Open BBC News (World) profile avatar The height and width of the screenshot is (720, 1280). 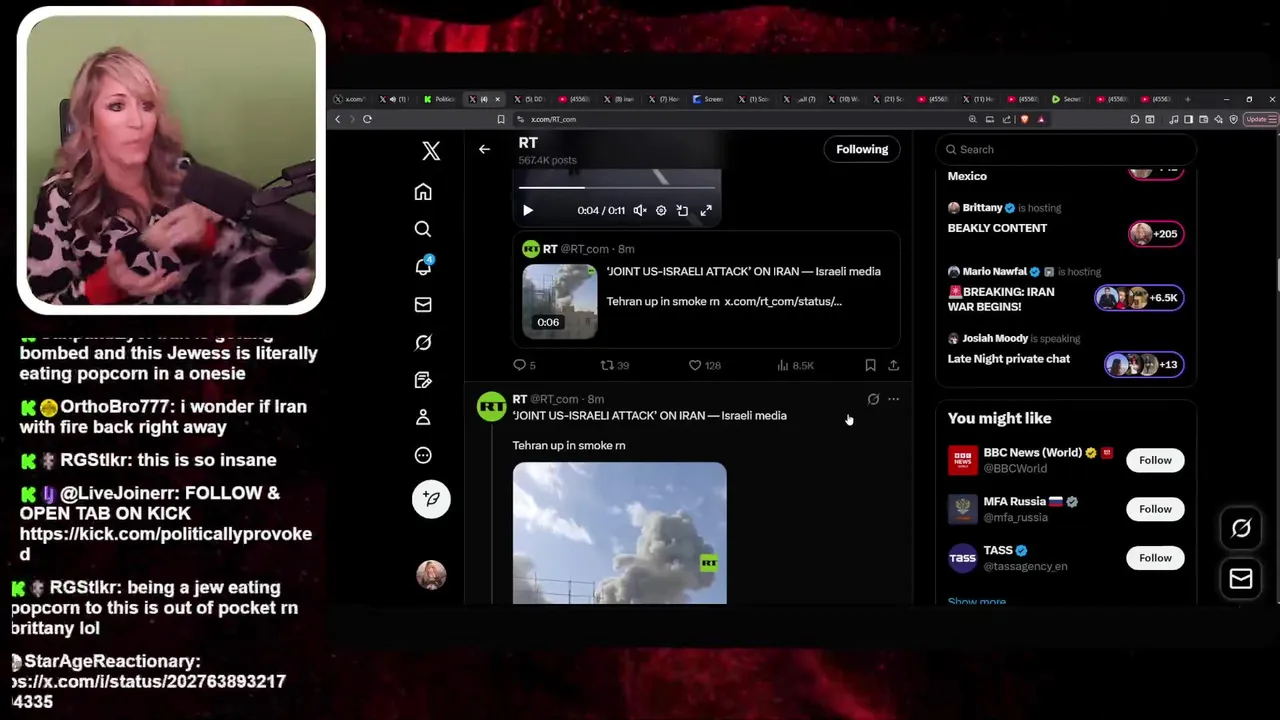[x=963, y=460]
